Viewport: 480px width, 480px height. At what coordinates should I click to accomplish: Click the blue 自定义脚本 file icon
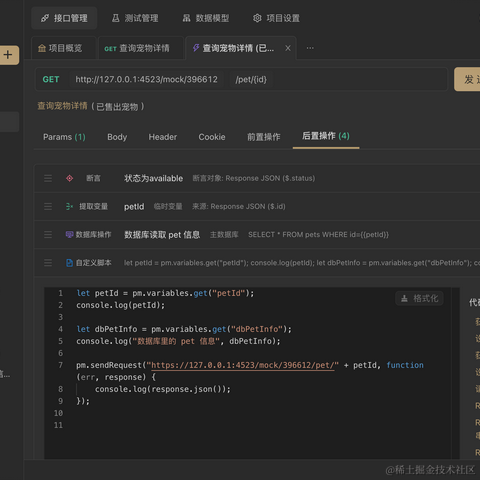pos(69,263)
